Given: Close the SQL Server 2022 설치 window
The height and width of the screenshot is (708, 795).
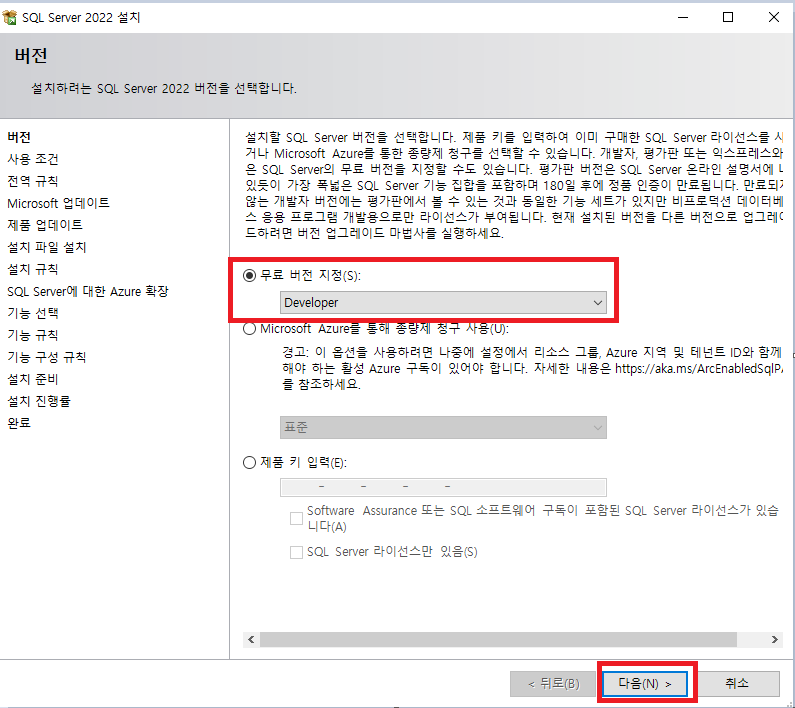Looking at the screenshot, I should [x=774, y=17].
